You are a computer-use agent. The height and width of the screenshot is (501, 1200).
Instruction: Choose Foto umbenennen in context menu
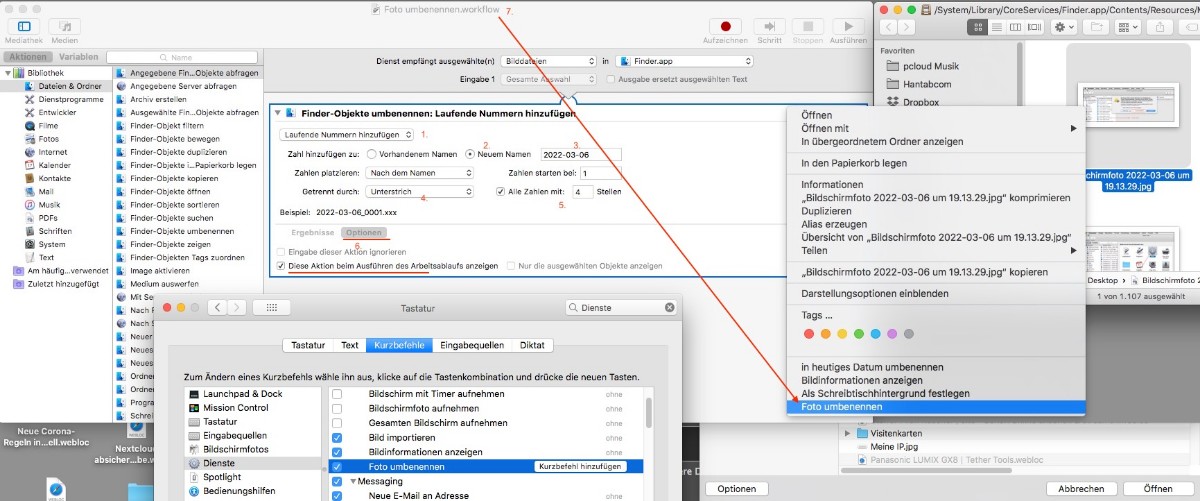pos(834,407)
